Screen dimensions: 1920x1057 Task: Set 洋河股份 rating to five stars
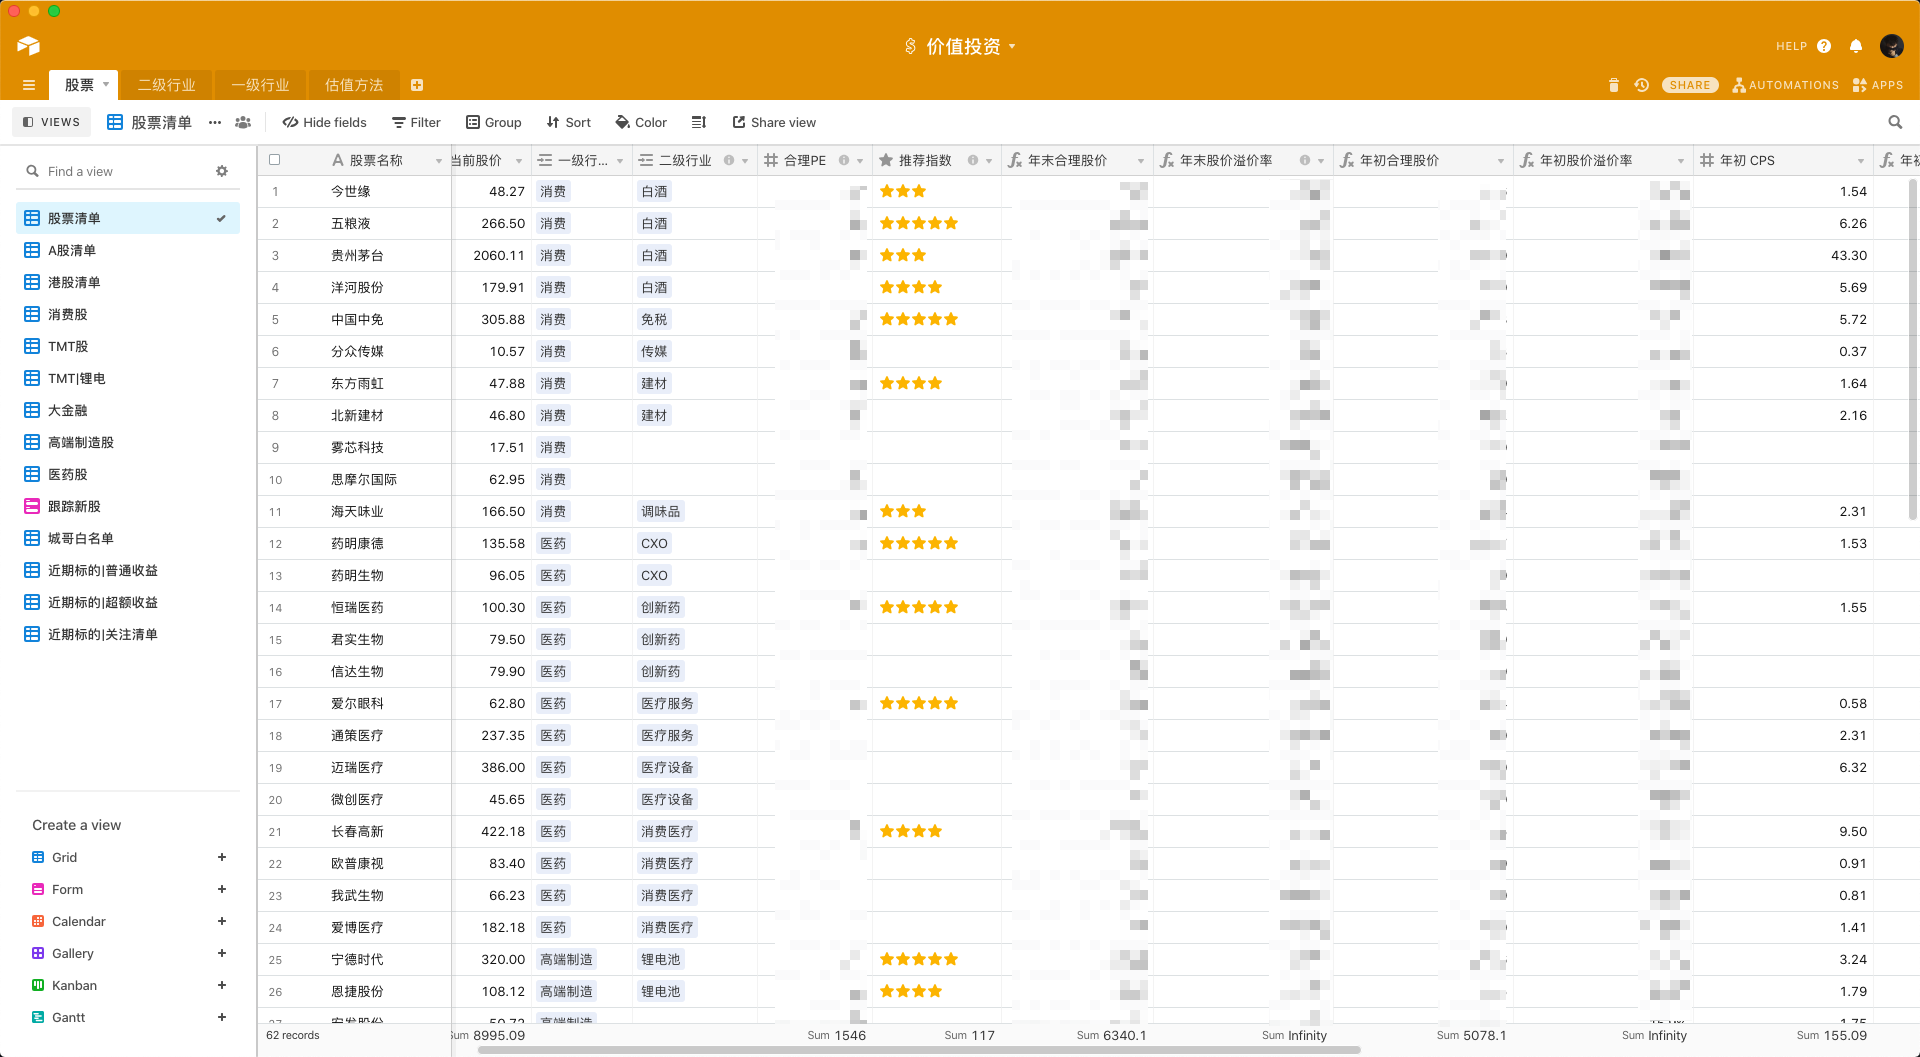click(x=951, y=288)
